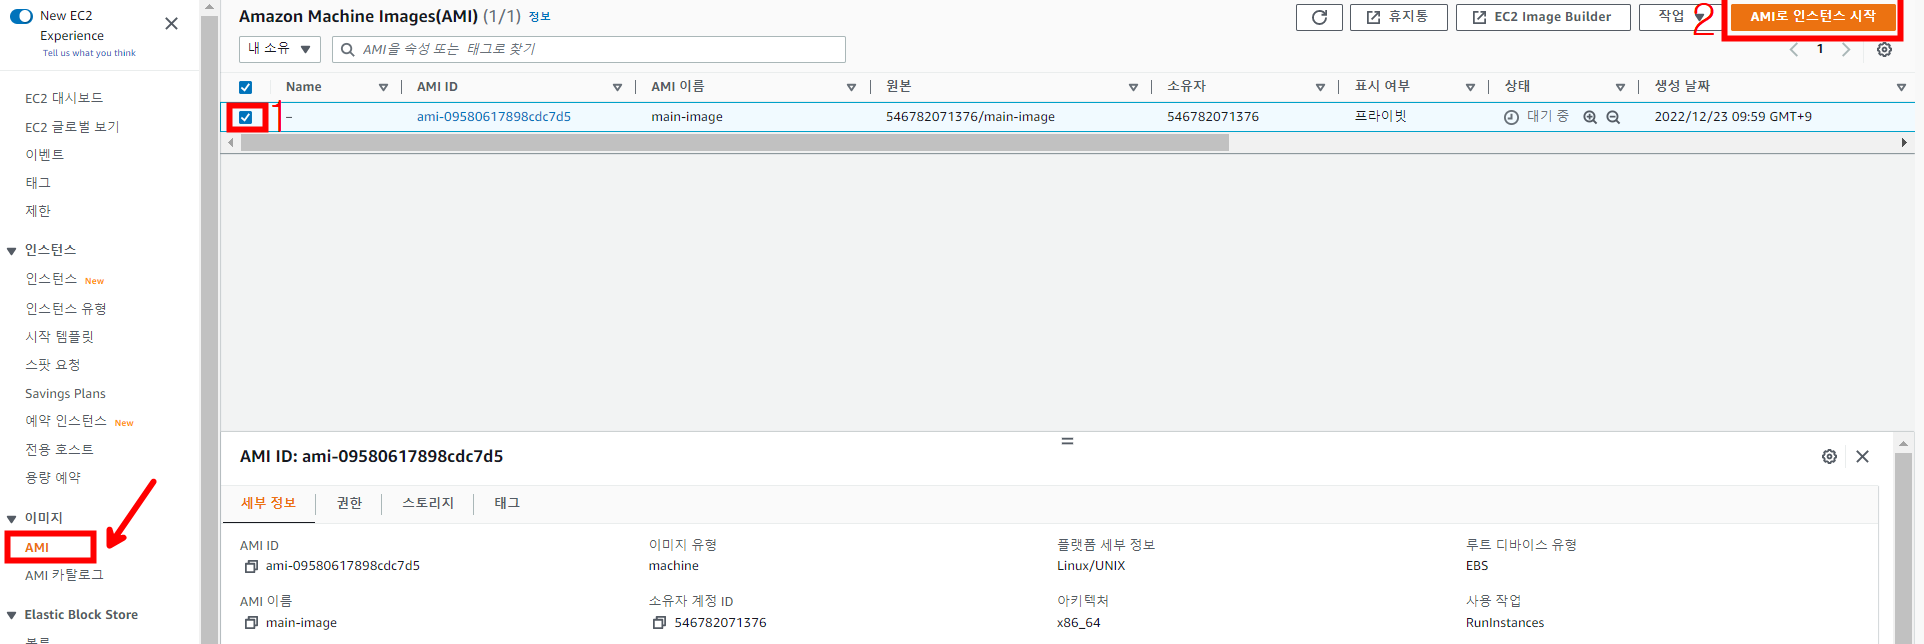The height and width of the screenshot is (644, 1924).
Task: Copy the AMI name main-image
Action: pos(251,622)
